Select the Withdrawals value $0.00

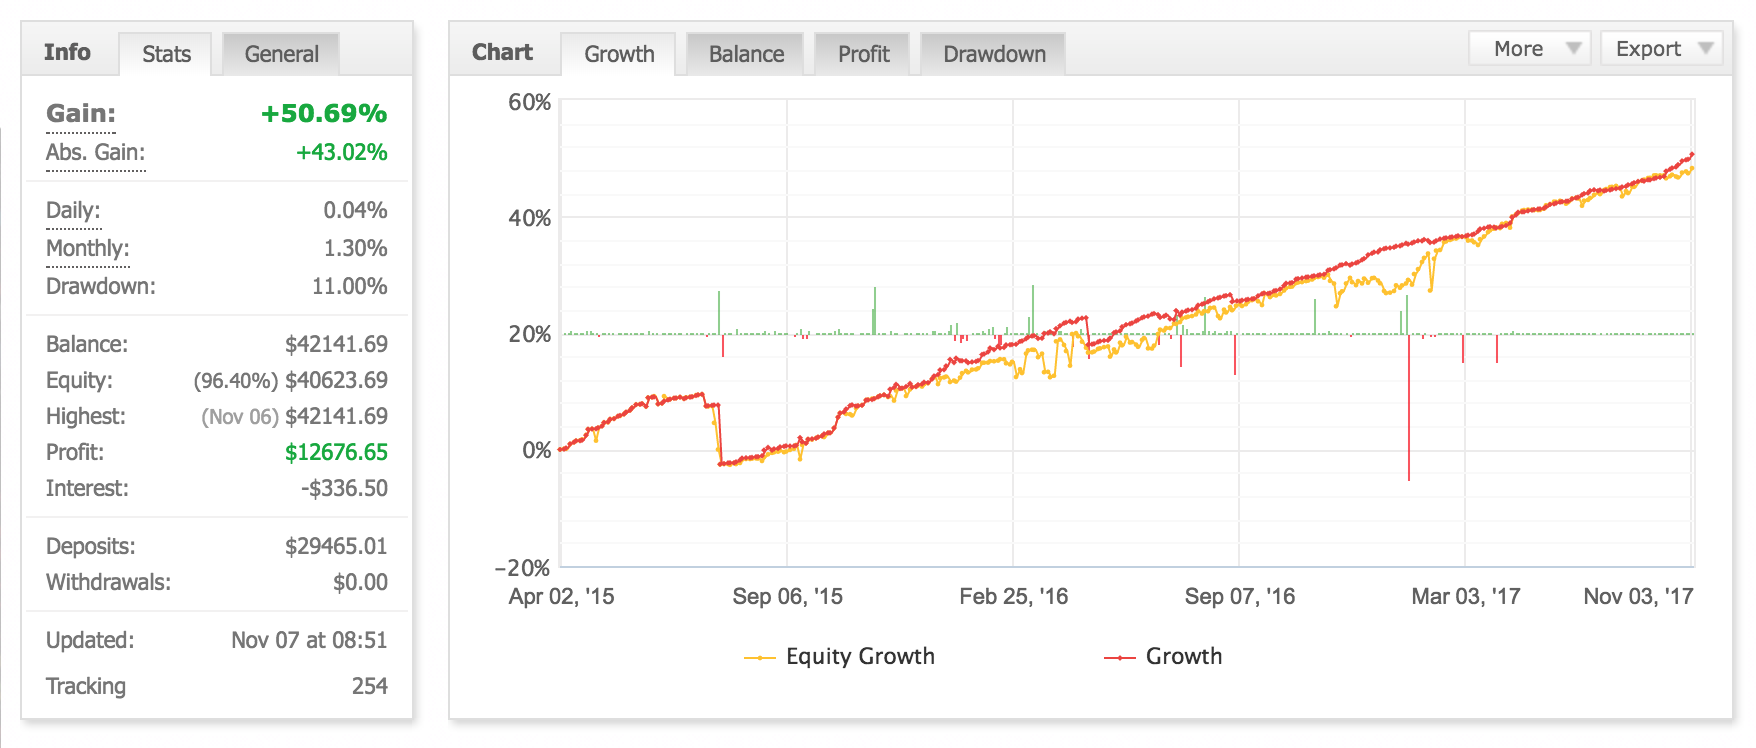(360, 583)
